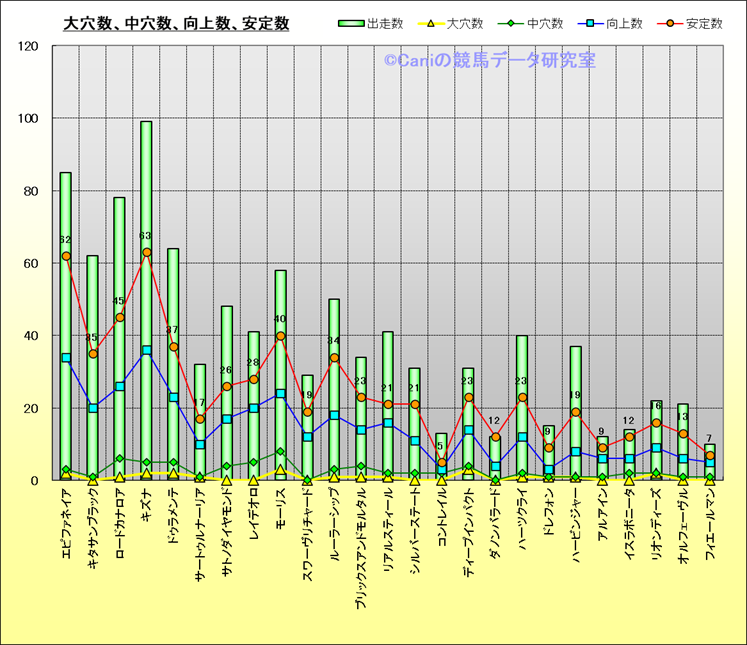747x645 pixels.
Task: Click the green 出走数 legend bar icon
Action: [352, 23]
